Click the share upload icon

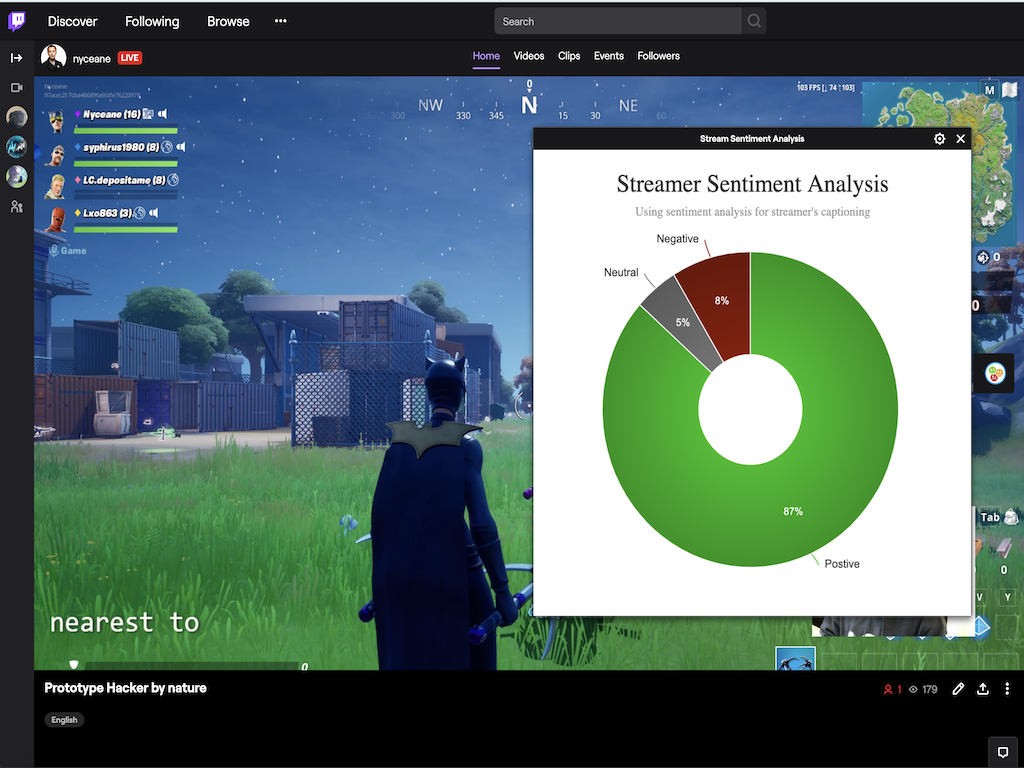coord(982,689)
